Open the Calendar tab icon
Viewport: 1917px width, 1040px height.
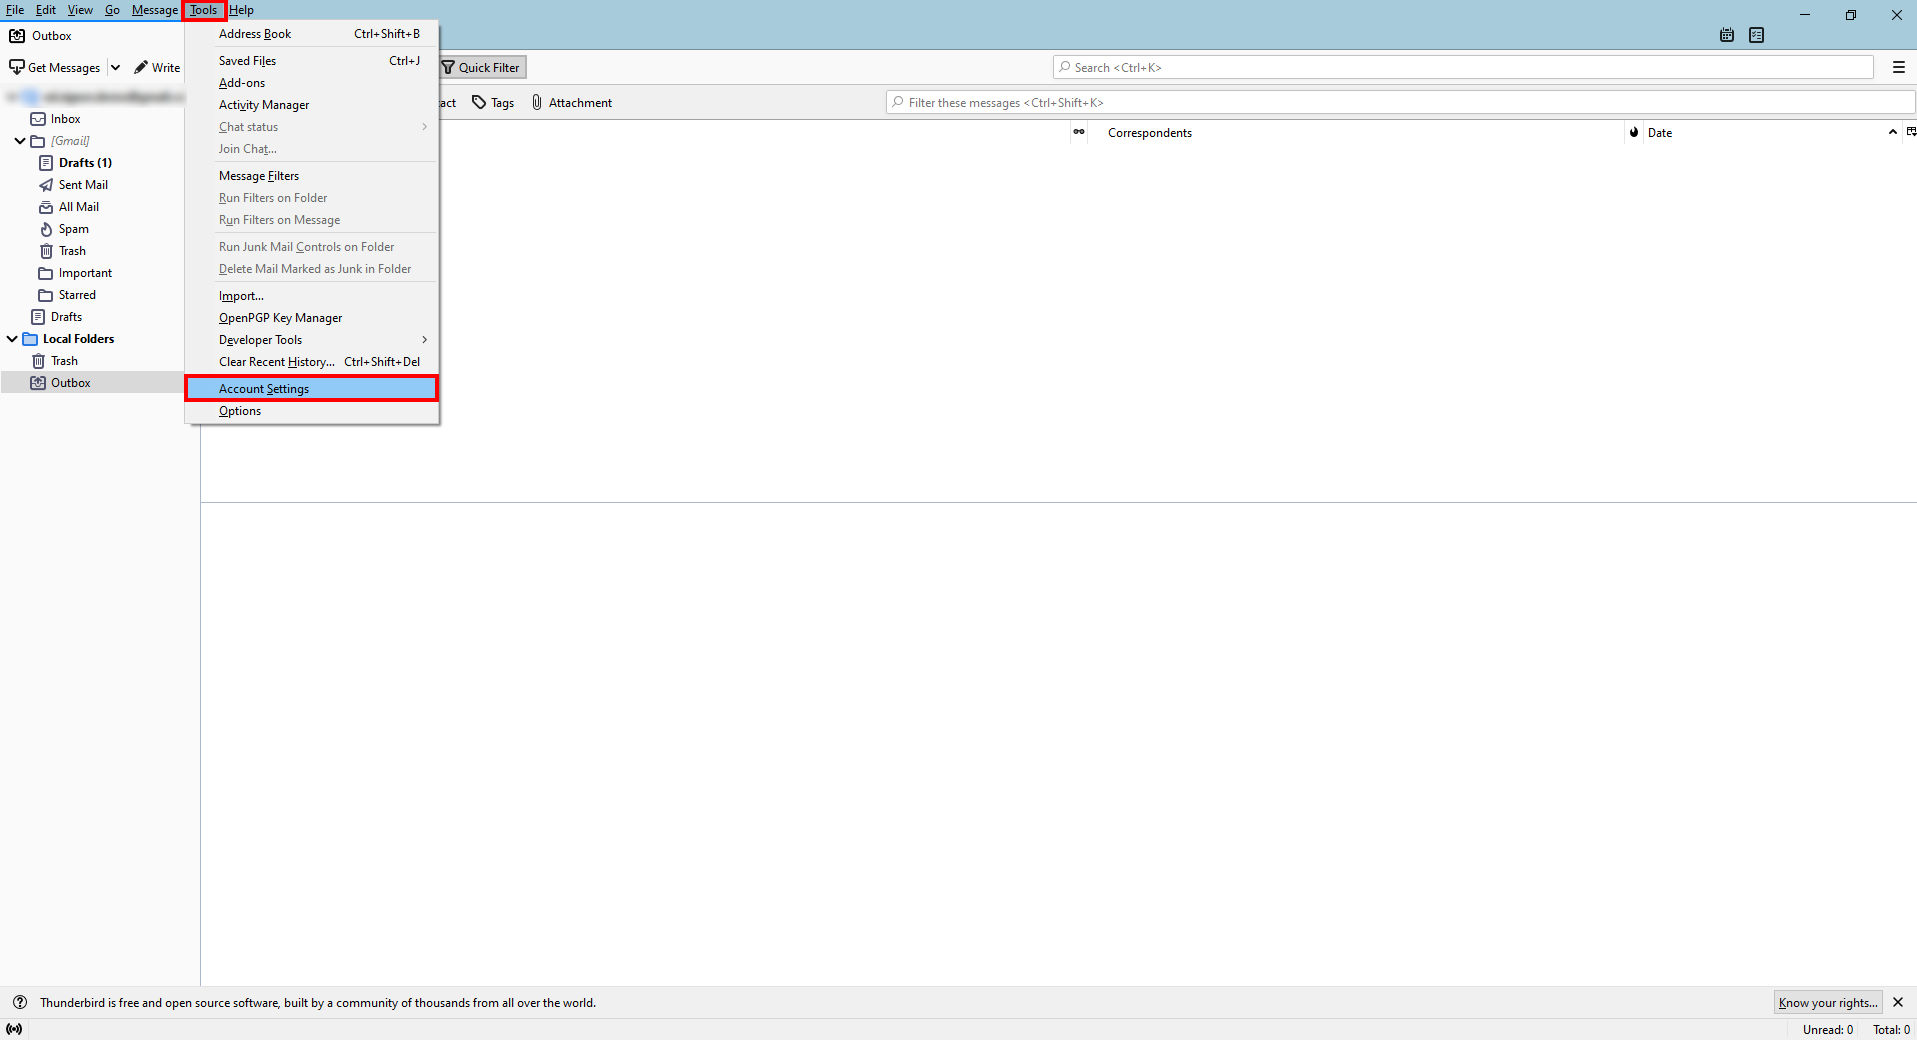1726,35
